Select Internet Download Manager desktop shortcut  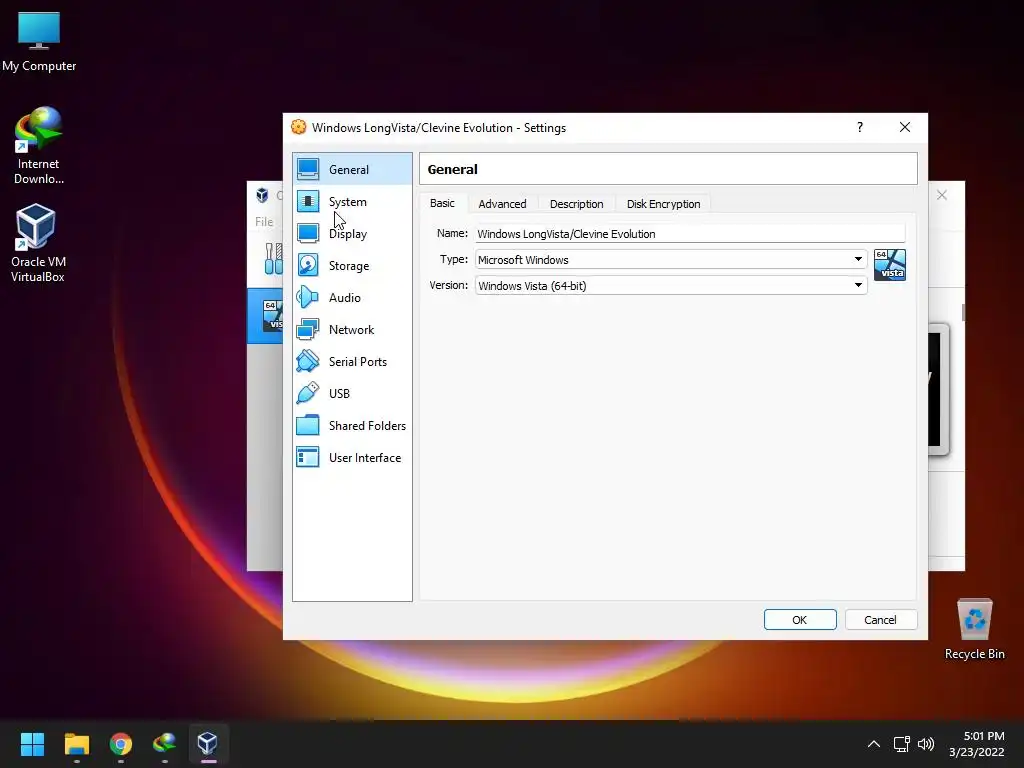(x=39, y=146)
